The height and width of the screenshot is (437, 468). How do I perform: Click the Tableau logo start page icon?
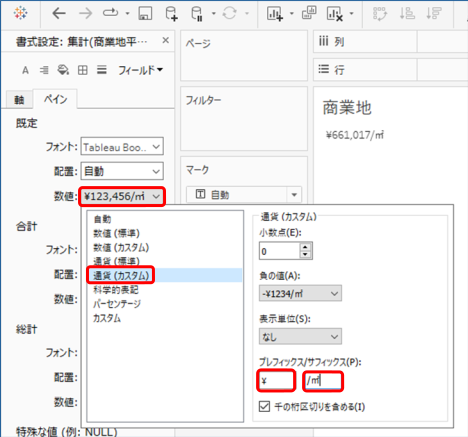pyautogui.click(x=21, y=13)
